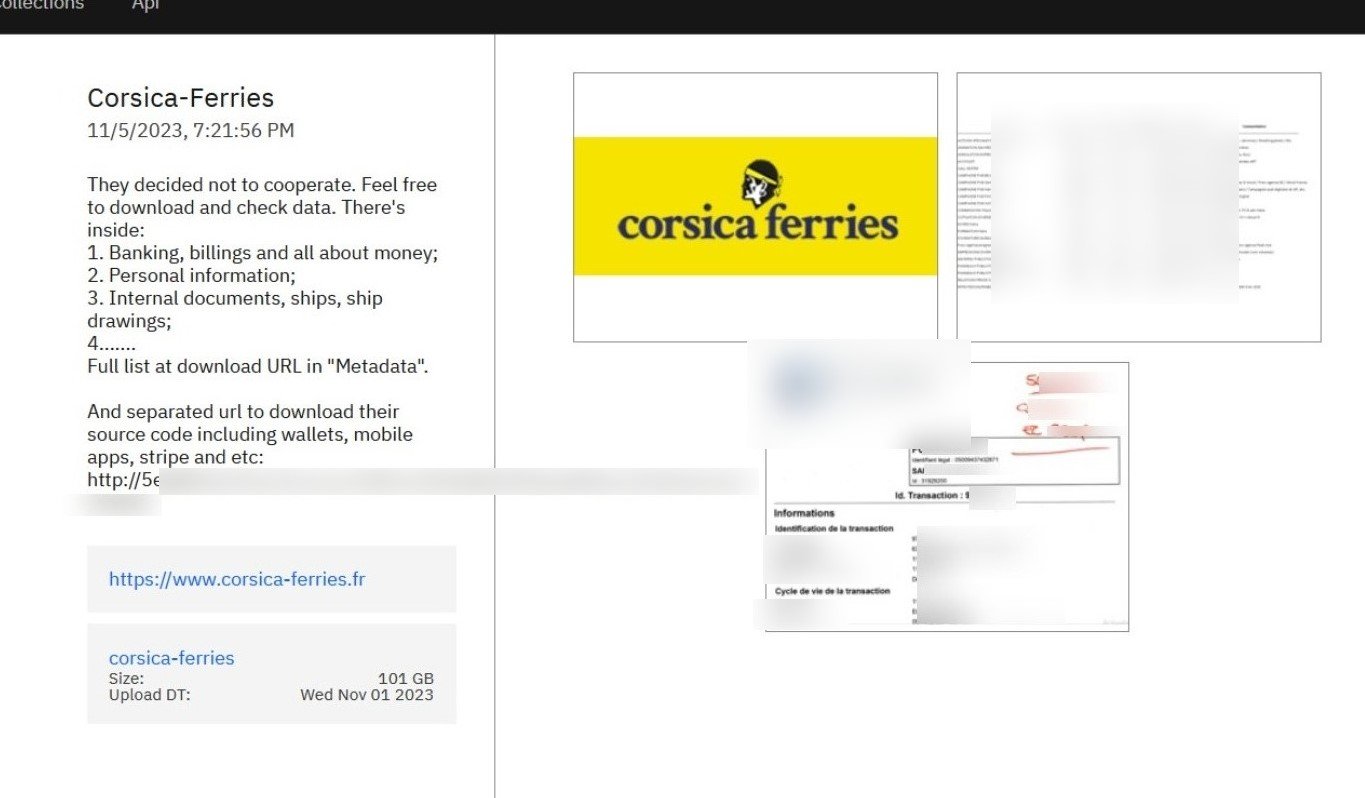
Task: Click the "They decided not to cooperate" text
Action: [x=262, y=185]
